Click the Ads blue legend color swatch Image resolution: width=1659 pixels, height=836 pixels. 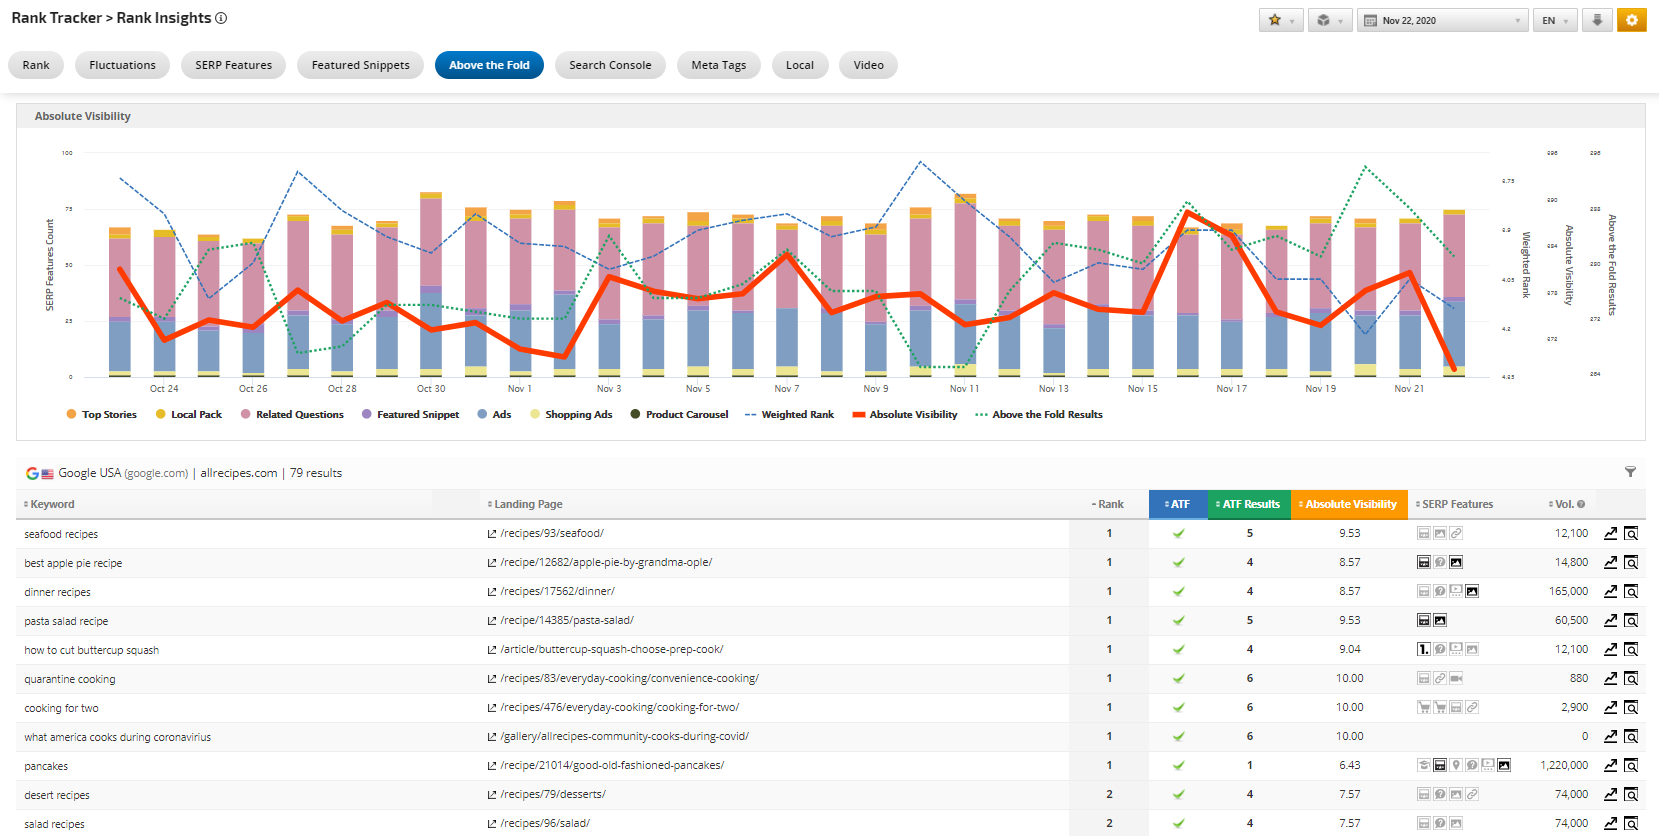(x=482, y=414)
